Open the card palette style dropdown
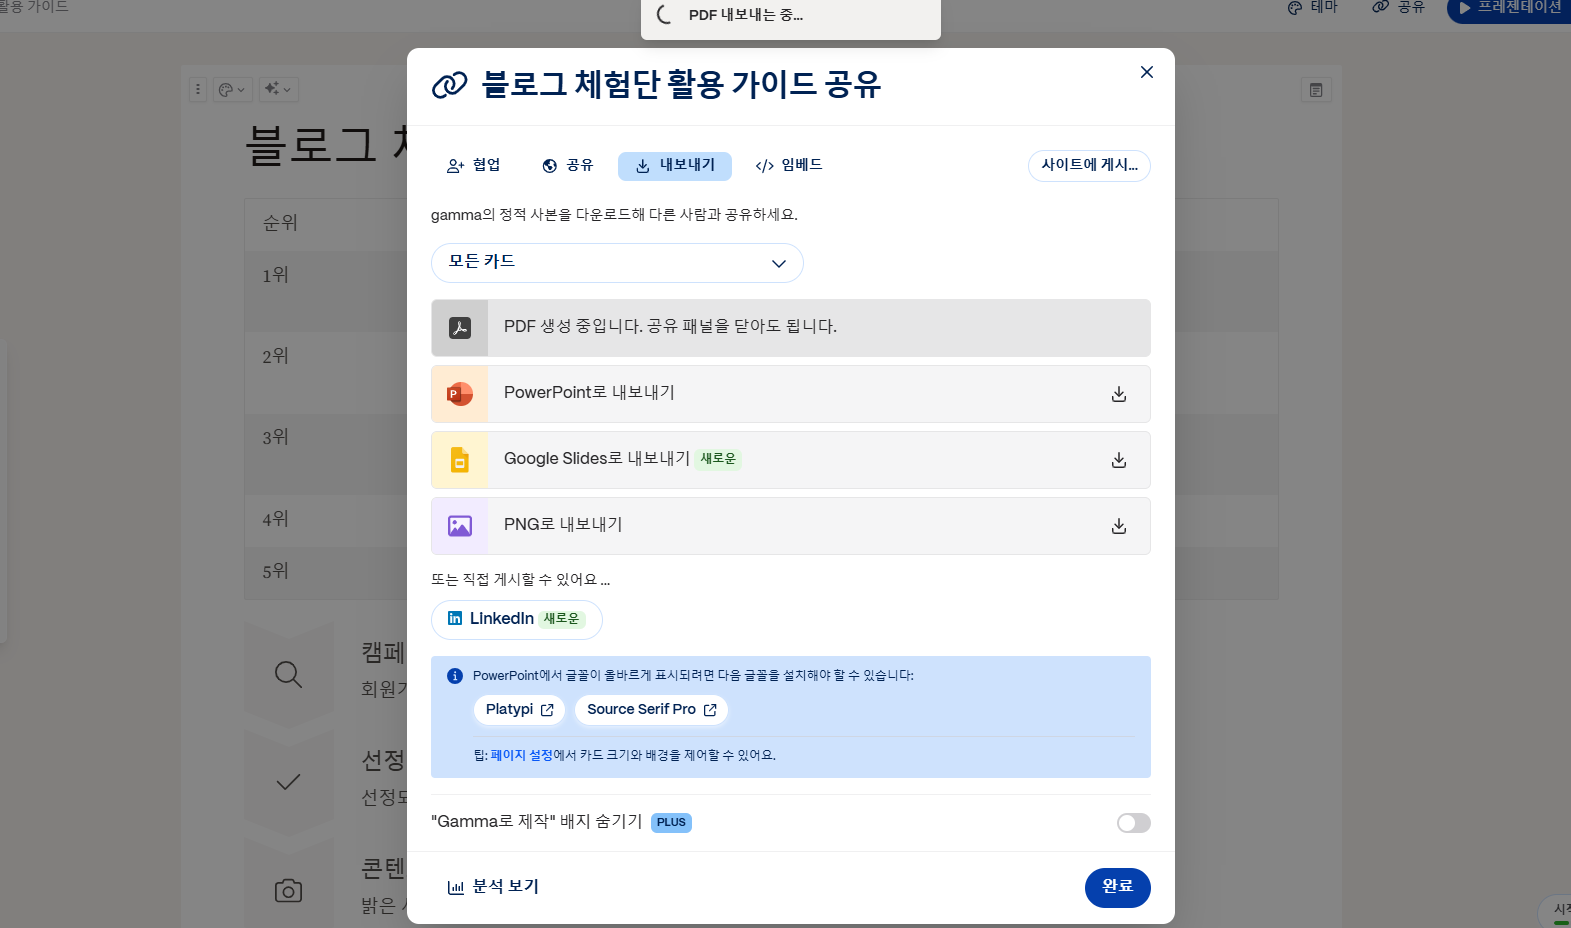Viewport: 1571px width, 928px height. point(232,89)
